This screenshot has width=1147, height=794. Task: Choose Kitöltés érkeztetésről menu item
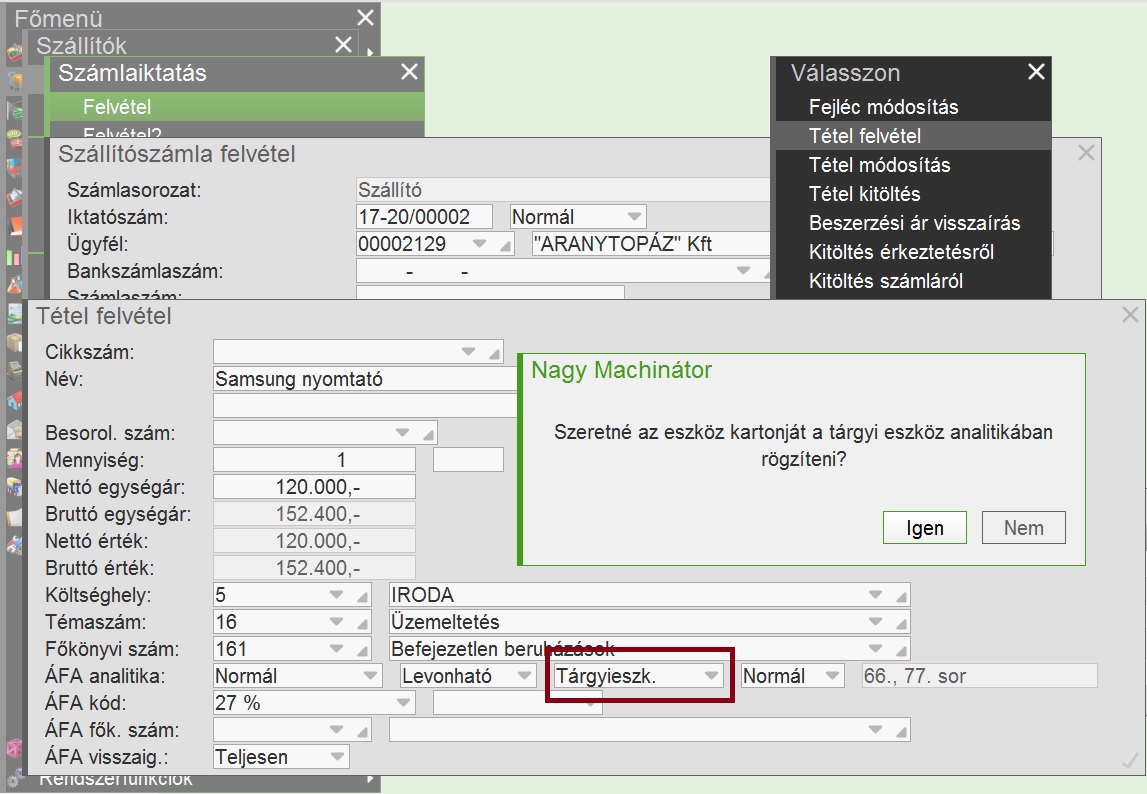click(913, 252)
